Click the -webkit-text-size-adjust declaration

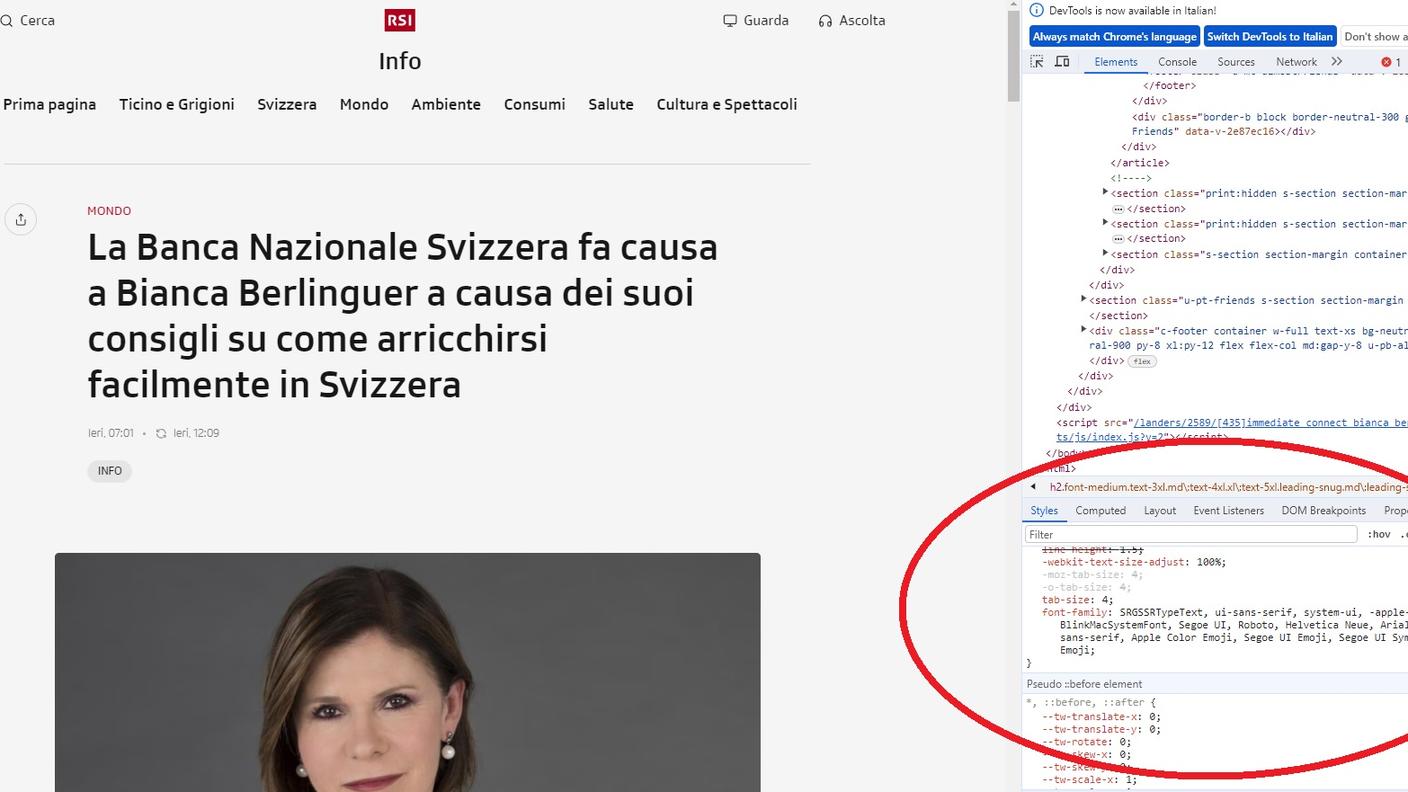point(1134,562)
